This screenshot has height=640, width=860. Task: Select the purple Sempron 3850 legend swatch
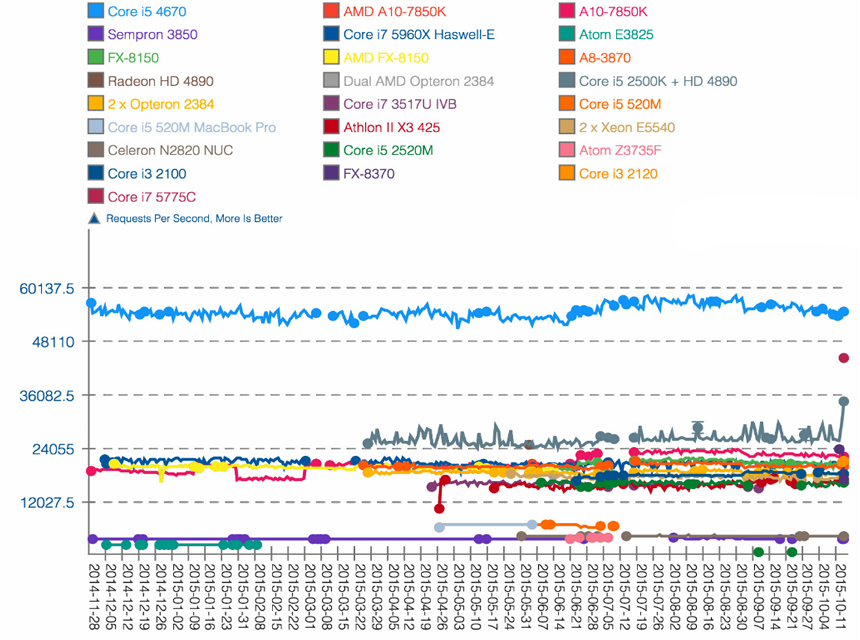[x=95, y=34]
